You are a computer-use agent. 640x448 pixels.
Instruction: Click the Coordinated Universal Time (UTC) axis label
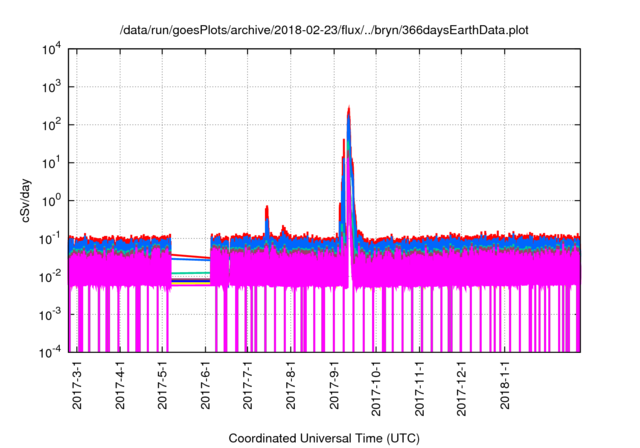pyautogui.click(x=324, y=438)
